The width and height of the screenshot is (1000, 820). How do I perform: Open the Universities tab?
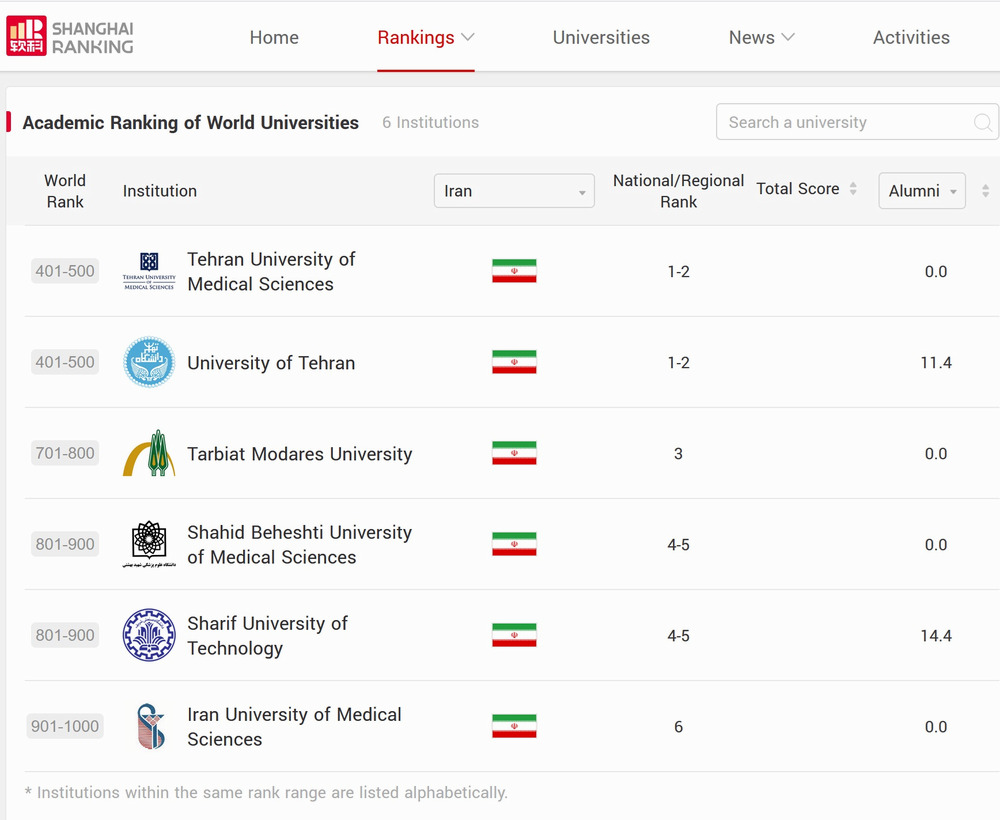pyautogui.click(x=601, y=38)
